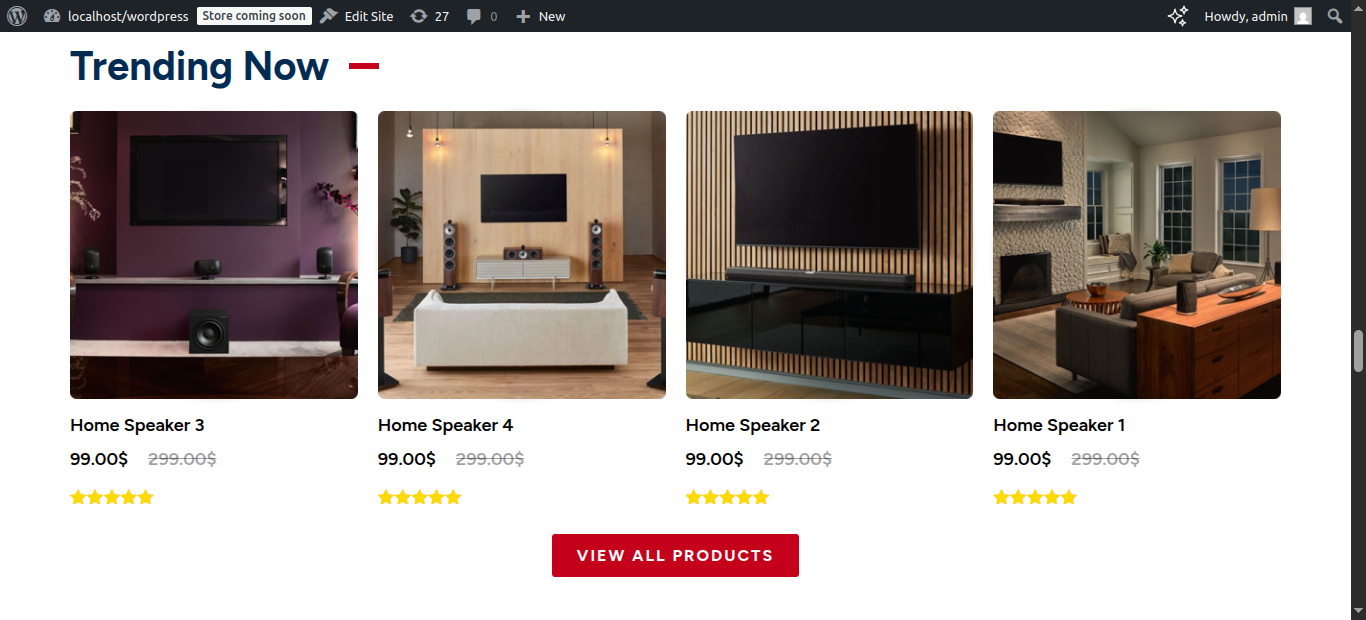Click the site dashboard icon beside localhost/wordpress
The height and width of the screenshot is (620, 1366).
(x=53, y=16)
